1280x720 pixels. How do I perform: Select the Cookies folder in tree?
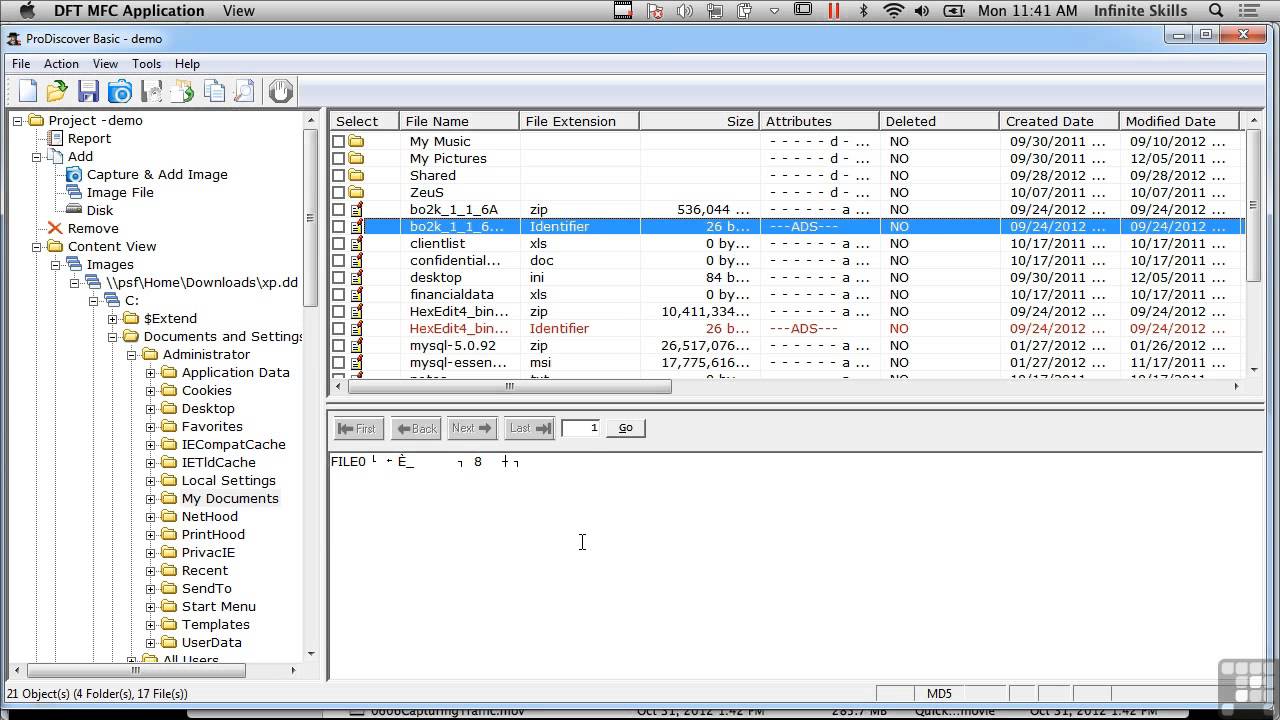tap(206, 390)
